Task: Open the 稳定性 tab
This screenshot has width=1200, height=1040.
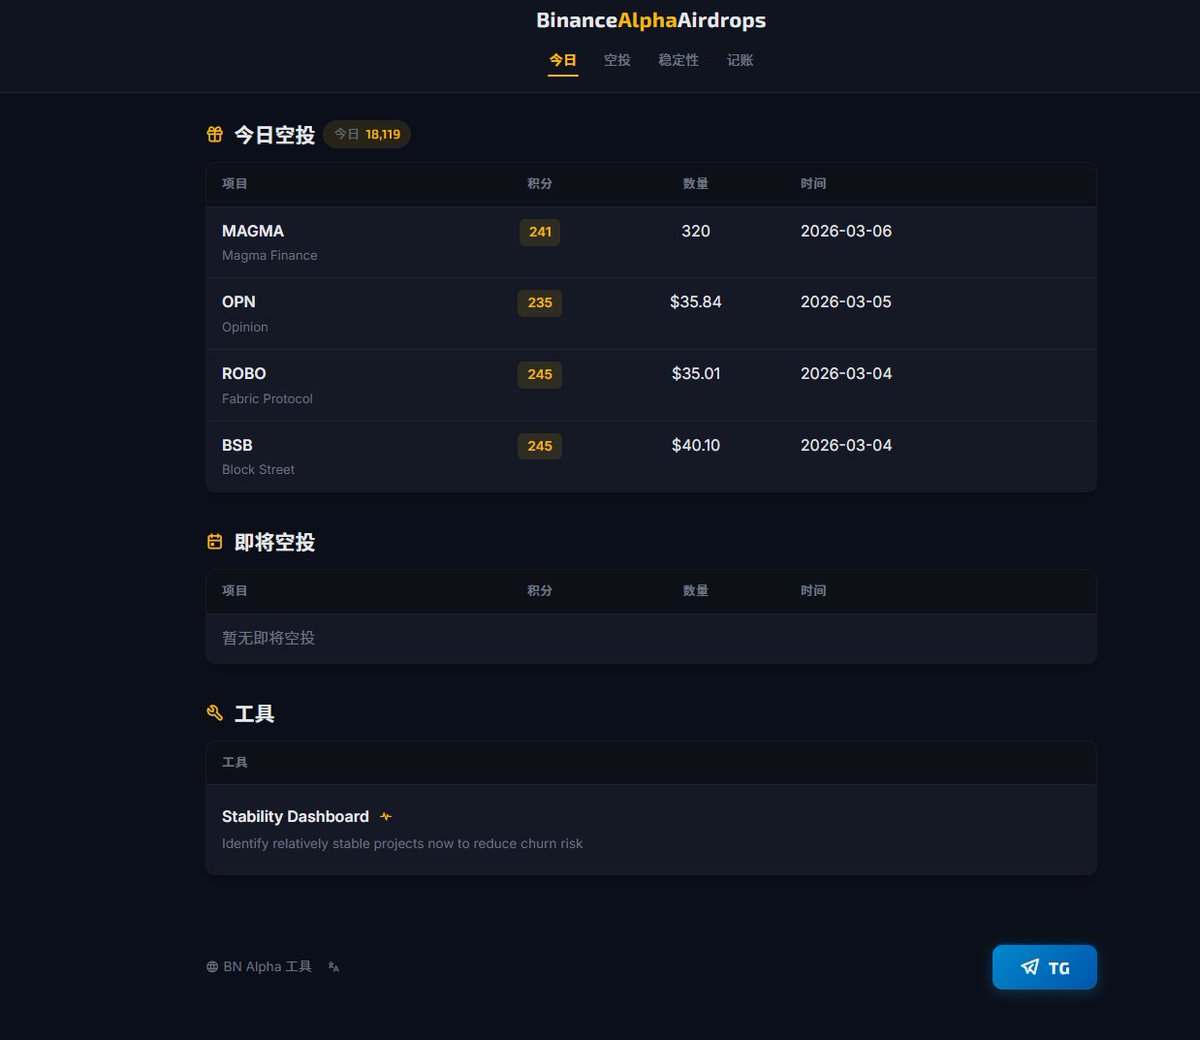Action: click(x=678, y=60)
